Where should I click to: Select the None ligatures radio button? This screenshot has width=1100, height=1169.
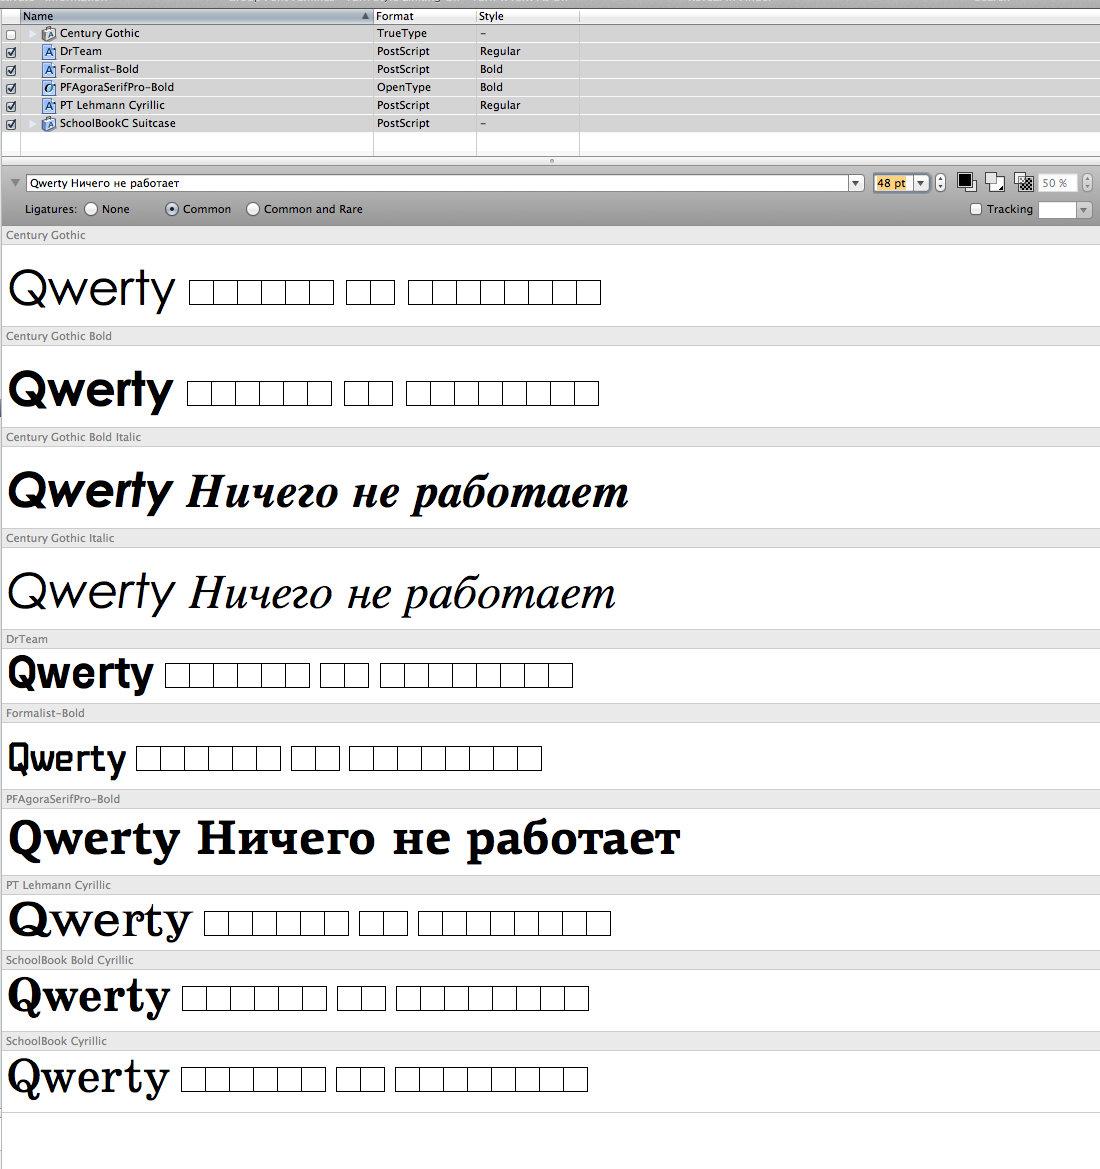click(x=91, y=210)
